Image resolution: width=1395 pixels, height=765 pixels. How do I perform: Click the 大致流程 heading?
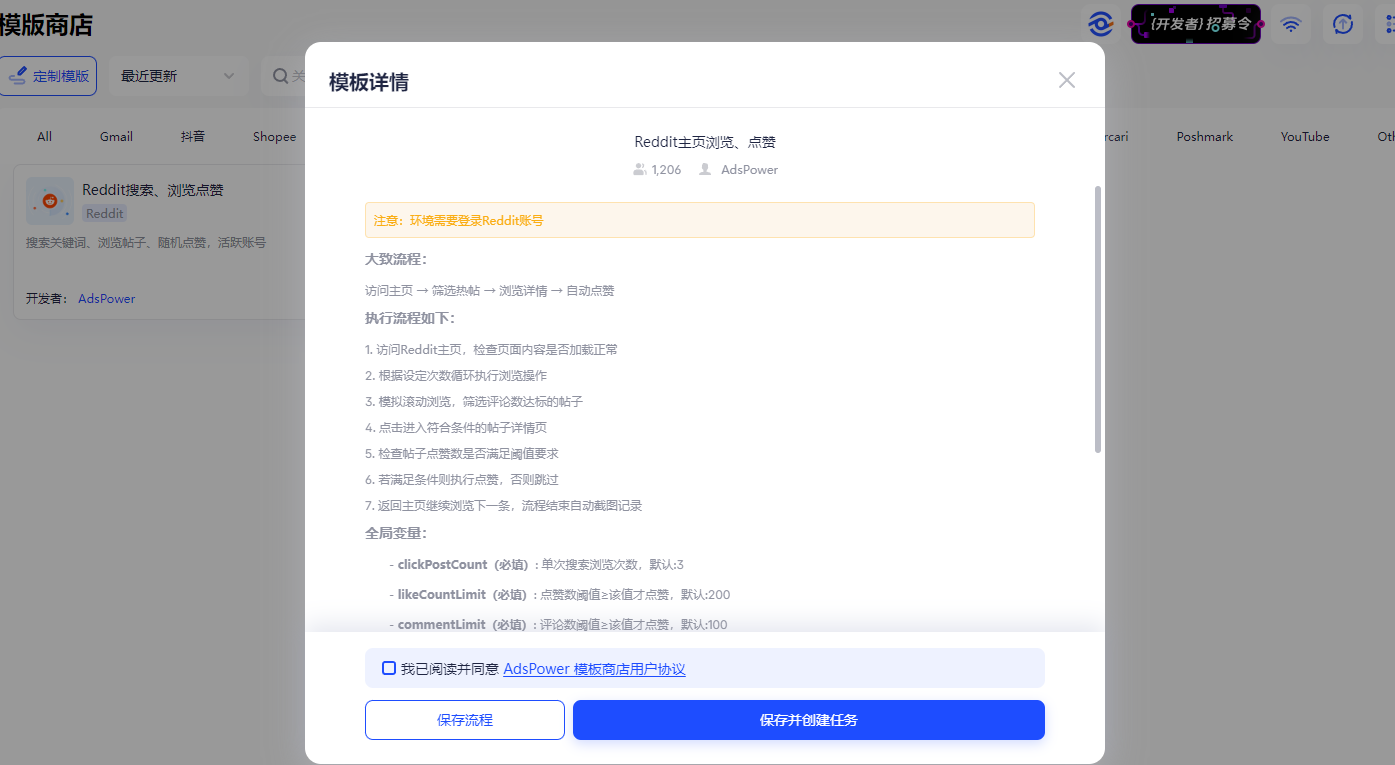(x=396, y=259)
